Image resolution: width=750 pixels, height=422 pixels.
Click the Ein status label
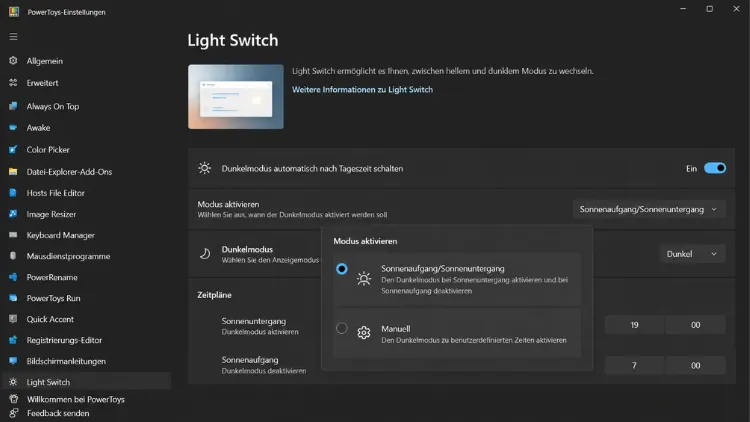tap(692, 168)
